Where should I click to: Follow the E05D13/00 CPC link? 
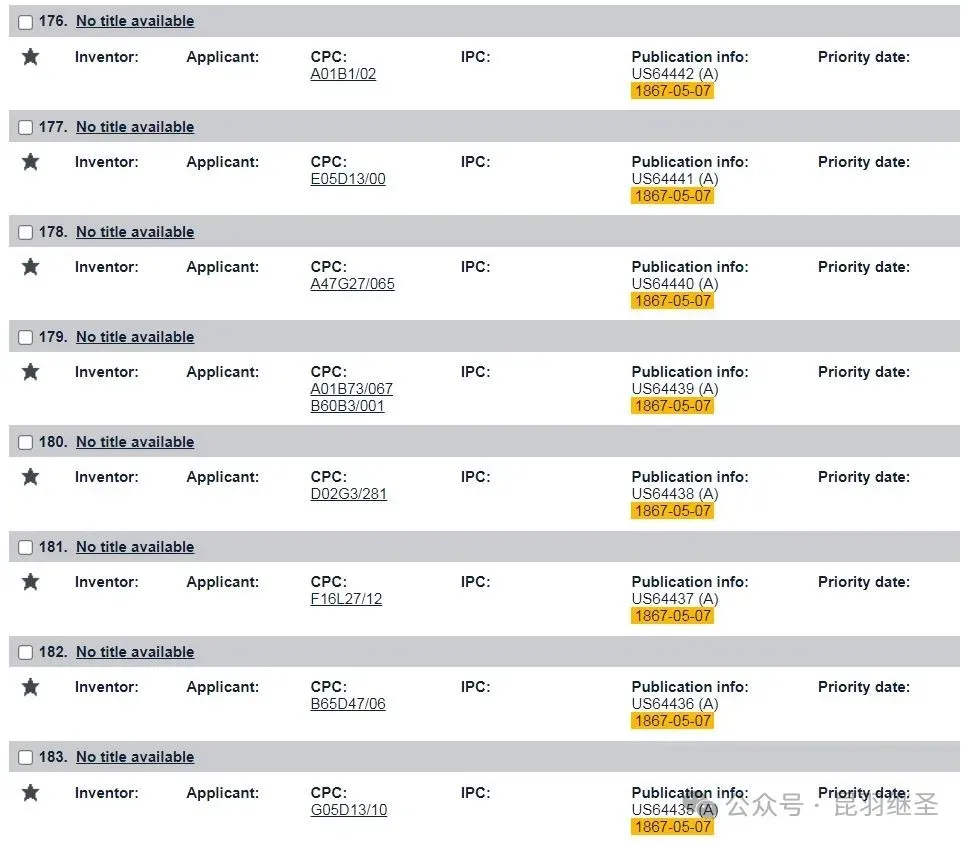(348, 179)
